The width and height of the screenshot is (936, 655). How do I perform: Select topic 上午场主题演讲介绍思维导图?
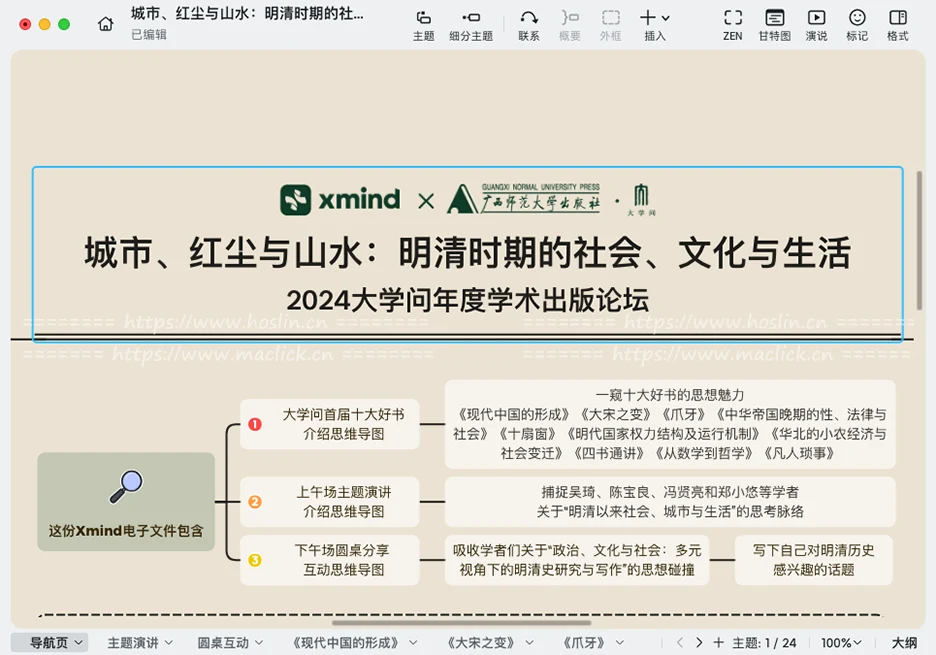[330, 502]
